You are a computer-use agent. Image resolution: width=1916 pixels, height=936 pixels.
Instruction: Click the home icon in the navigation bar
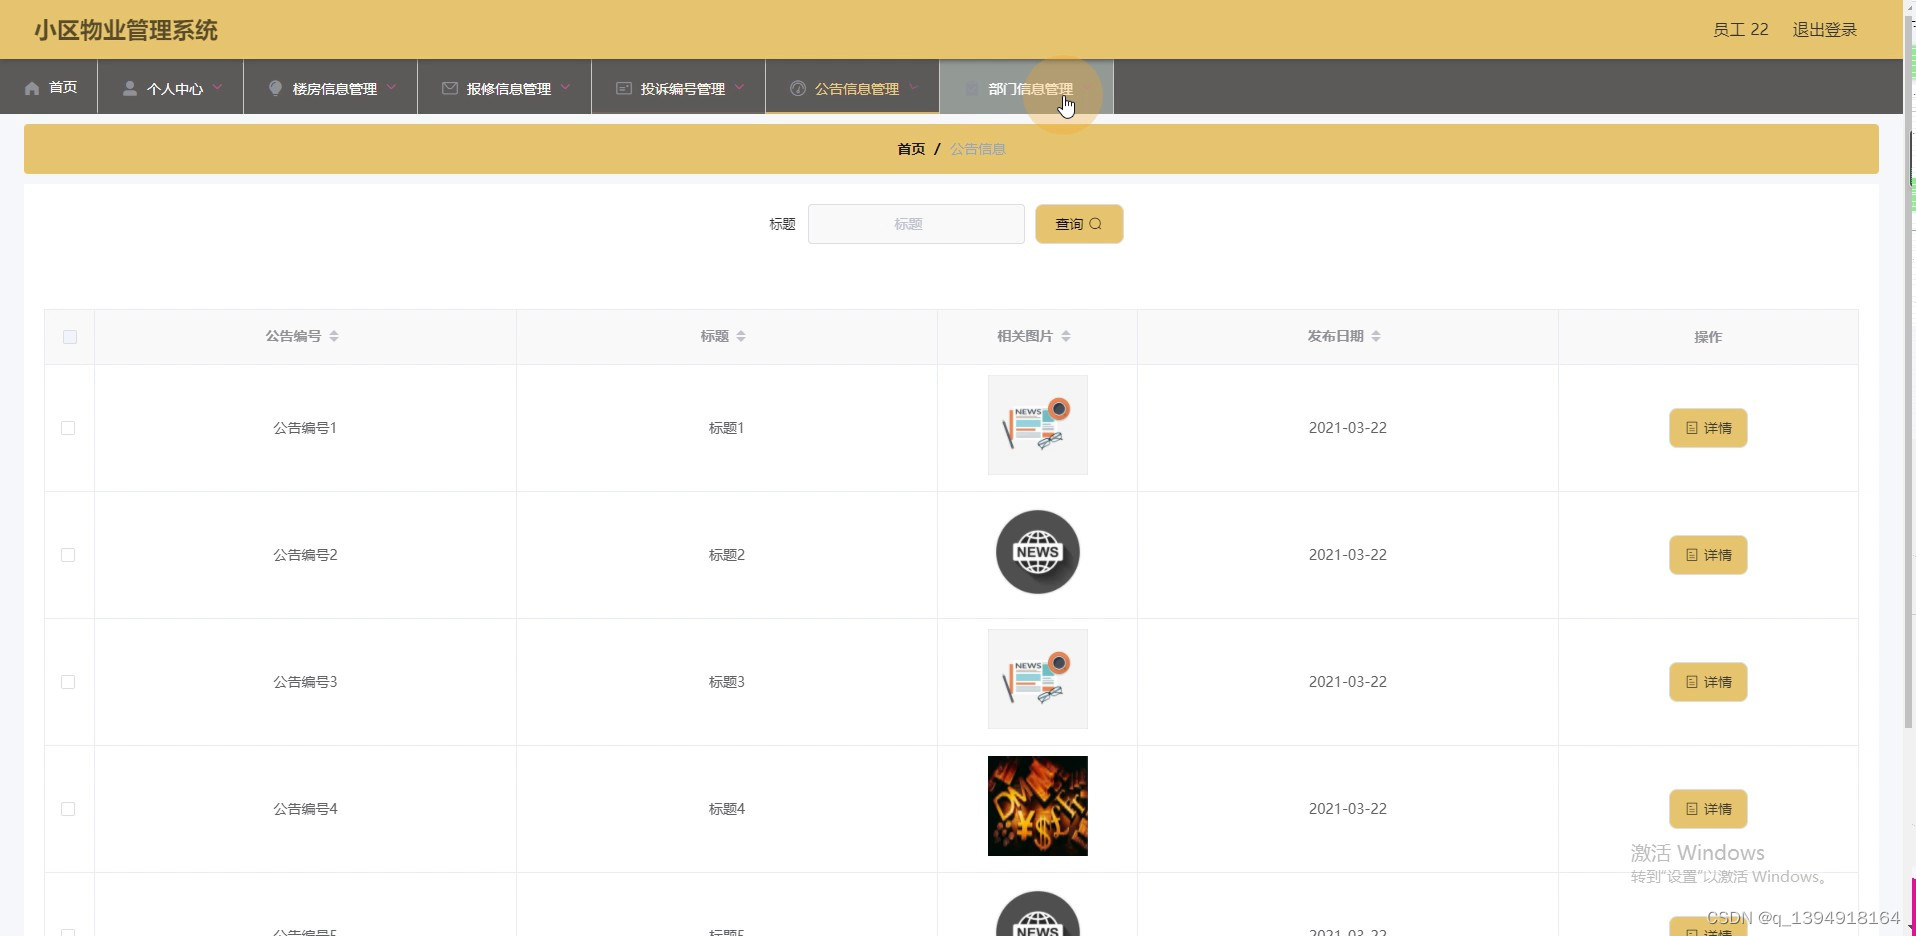click(x=32, y=88)
